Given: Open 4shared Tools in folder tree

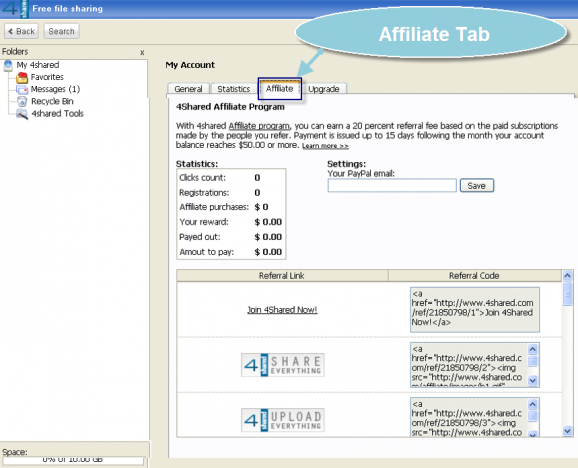Looking at the screenshot, I should [57, 114].
